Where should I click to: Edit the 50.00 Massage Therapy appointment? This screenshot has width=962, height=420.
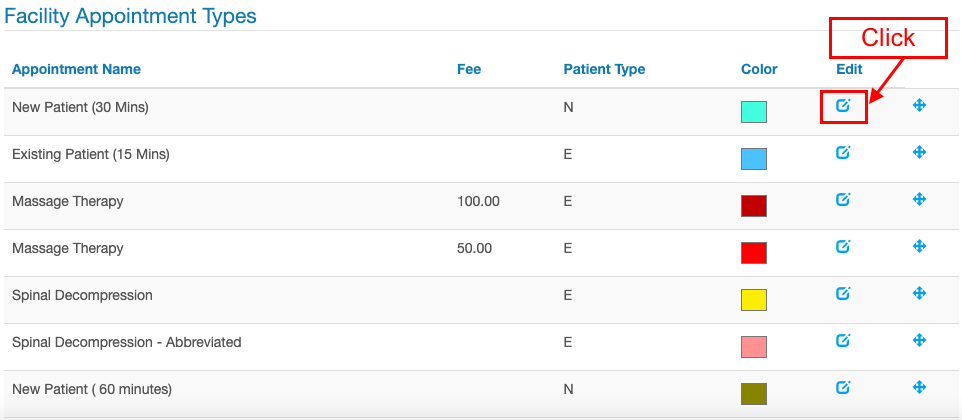click(x=843, y=246)
